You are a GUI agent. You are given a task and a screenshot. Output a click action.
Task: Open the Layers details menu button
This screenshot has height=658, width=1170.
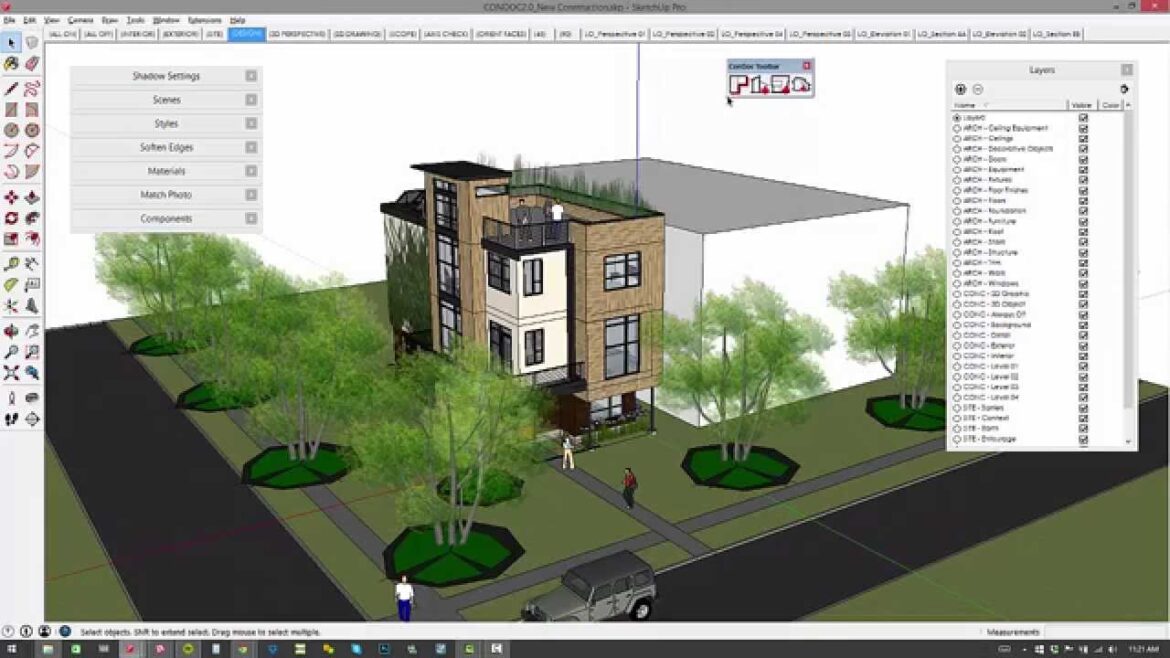coord(1123,89)
